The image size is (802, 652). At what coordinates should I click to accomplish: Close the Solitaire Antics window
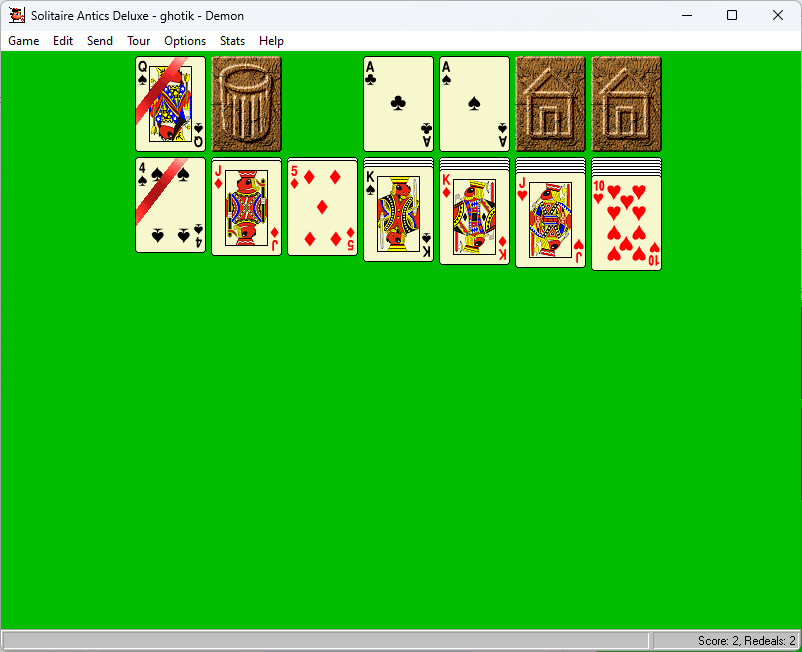click(x=777, y=15)
